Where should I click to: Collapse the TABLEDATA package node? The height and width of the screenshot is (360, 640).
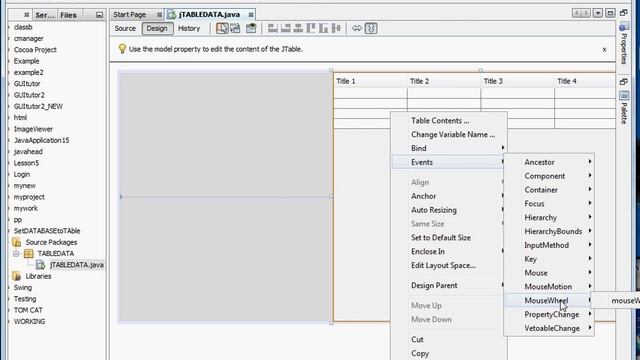pyautogui.click(x=16, y=253)
